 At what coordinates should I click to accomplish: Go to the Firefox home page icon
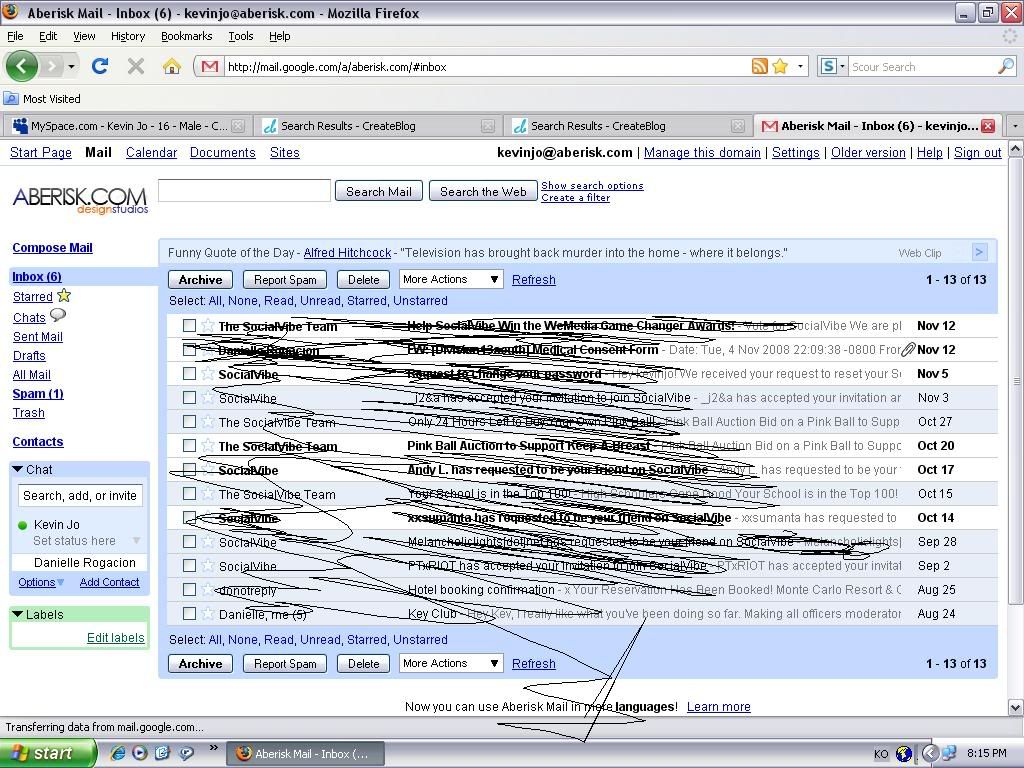coord(172,66)
